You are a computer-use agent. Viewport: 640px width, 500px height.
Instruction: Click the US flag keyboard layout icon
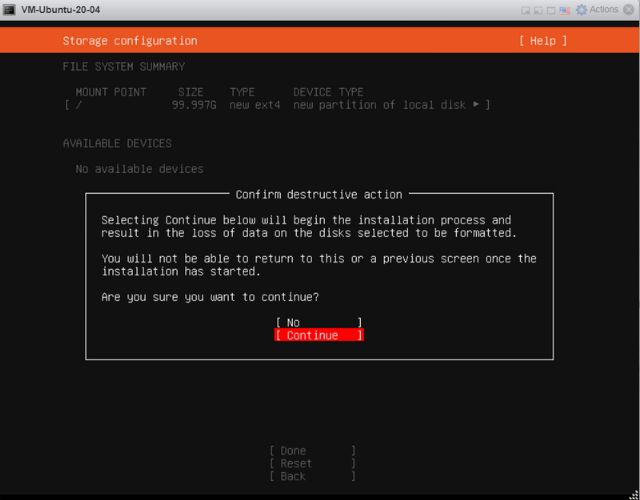point(565,11)
